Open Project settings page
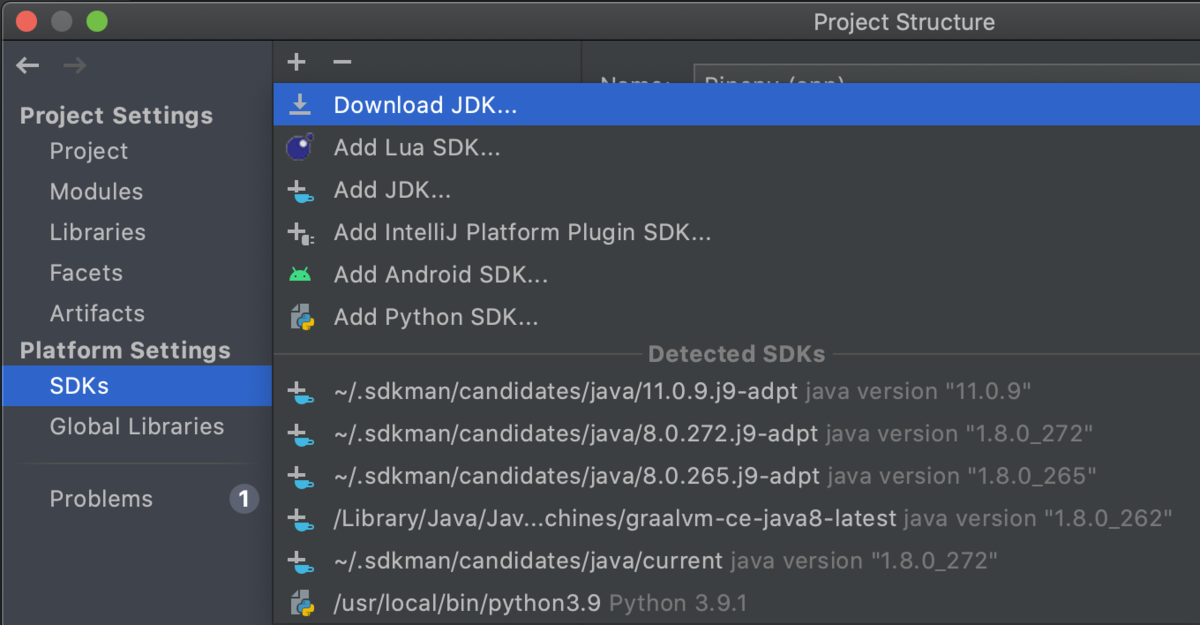 [89, 151]
